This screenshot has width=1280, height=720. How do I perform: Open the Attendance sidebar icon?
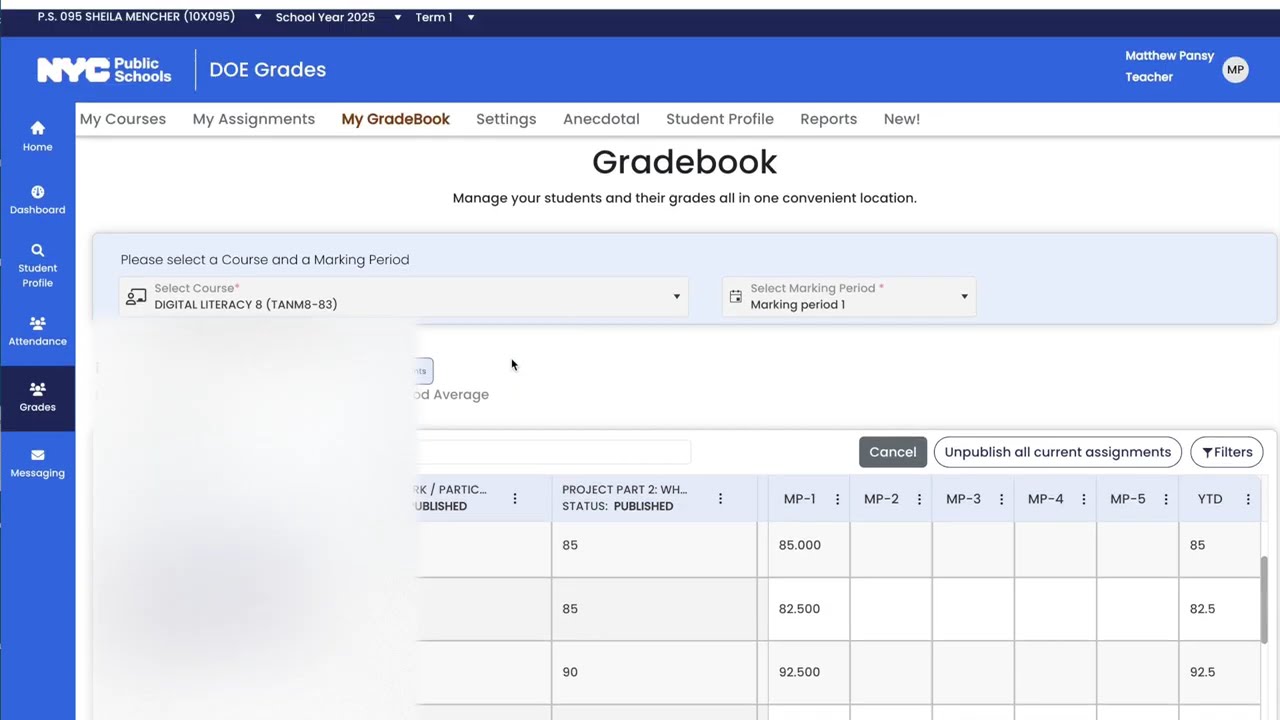pyautogui.click(x=37, y=331)
